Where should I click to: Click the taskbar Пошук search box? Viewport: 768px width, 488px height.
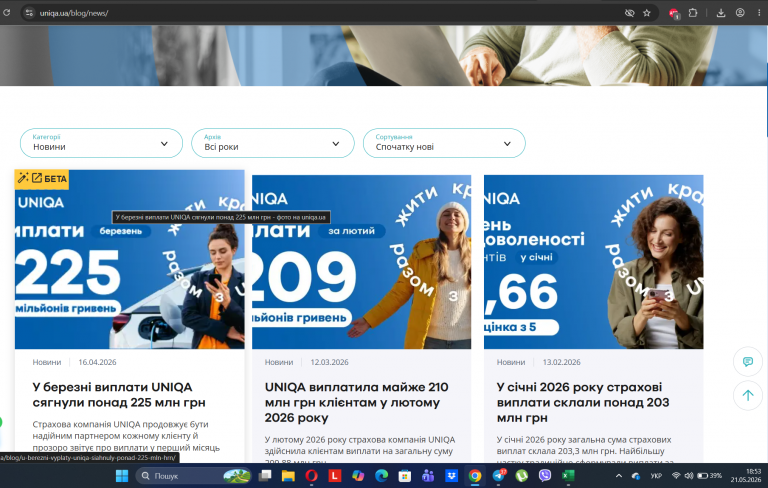pyautogui.click(x=193, y=476)
